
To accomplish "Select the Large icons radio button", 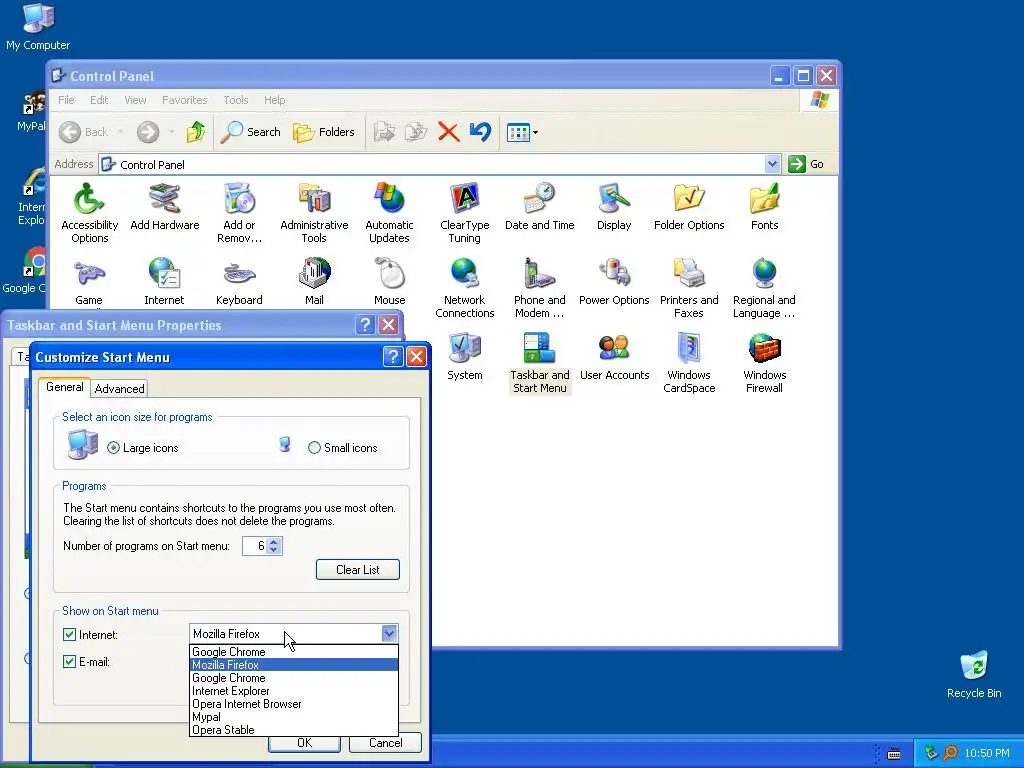I will point(114,447).
